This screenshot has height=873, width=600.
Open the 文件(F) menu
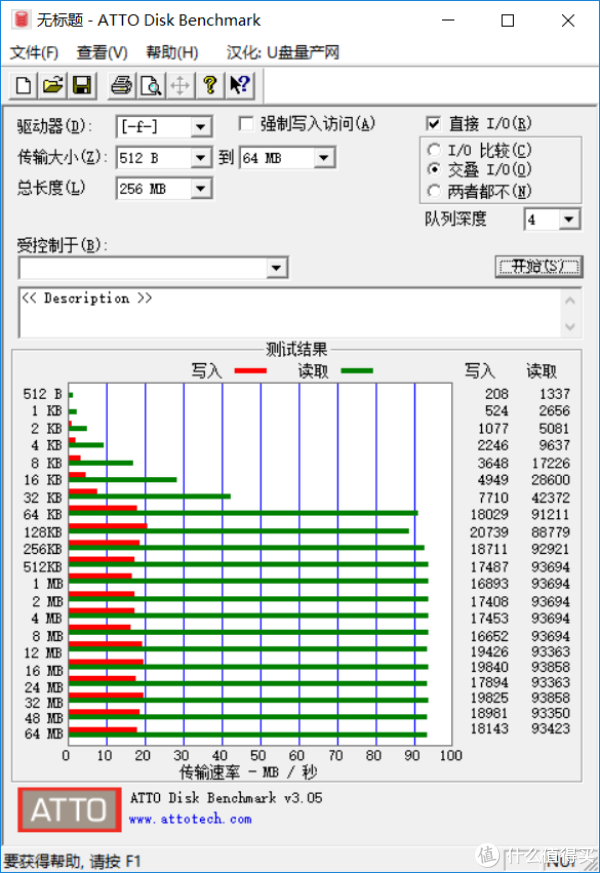point(34,53)
